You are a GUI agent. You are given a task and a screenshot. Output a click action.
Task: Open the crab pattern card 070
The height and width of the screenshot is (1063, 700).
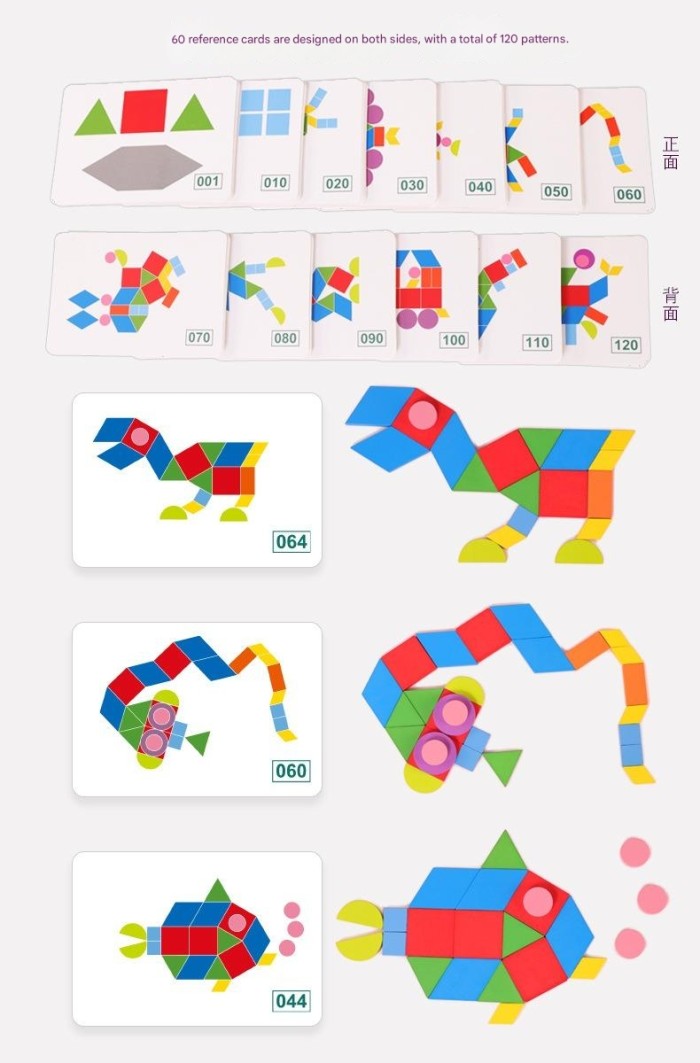(138, 293)
